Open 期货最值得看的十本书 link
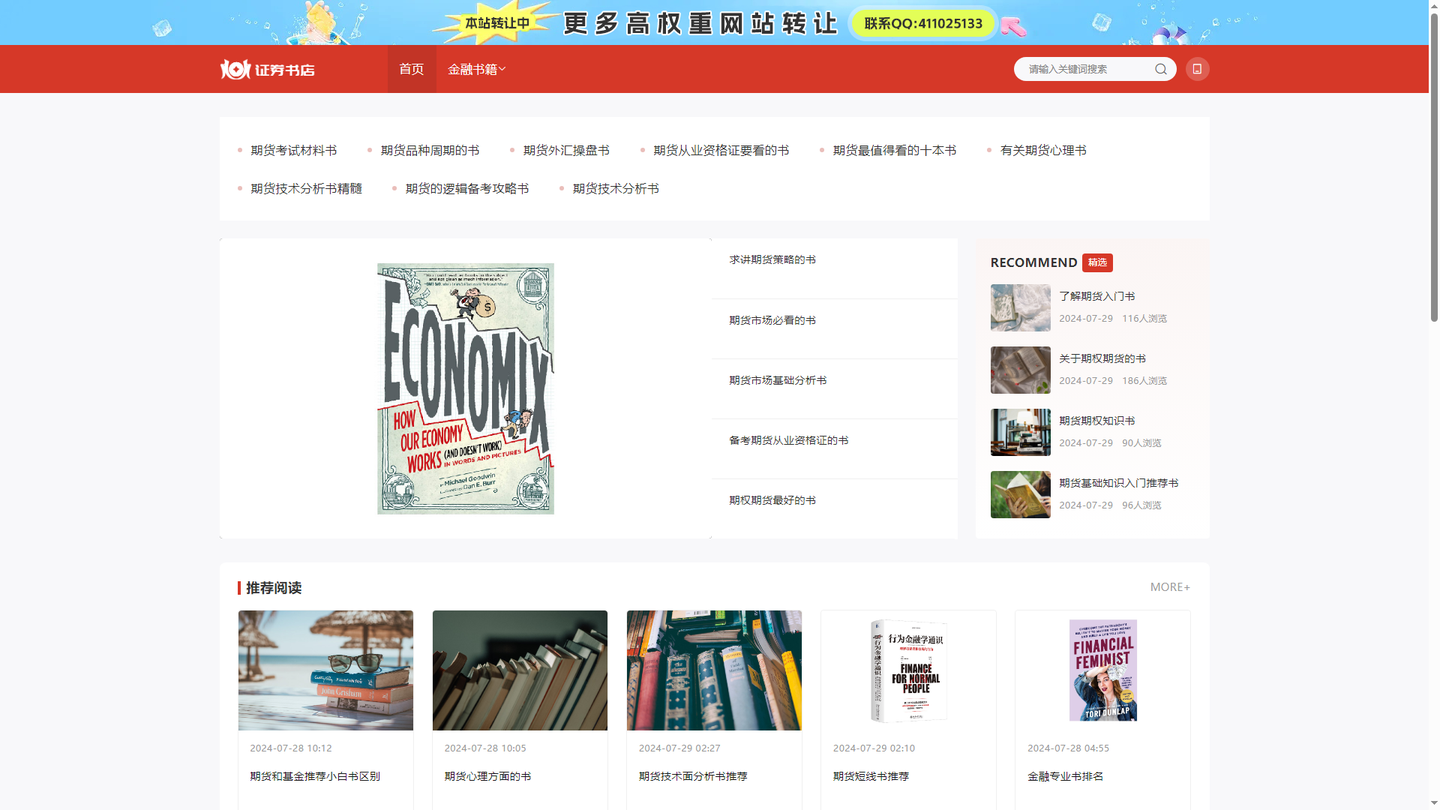Screen dimensions: 1440x810 coord(895,150)
